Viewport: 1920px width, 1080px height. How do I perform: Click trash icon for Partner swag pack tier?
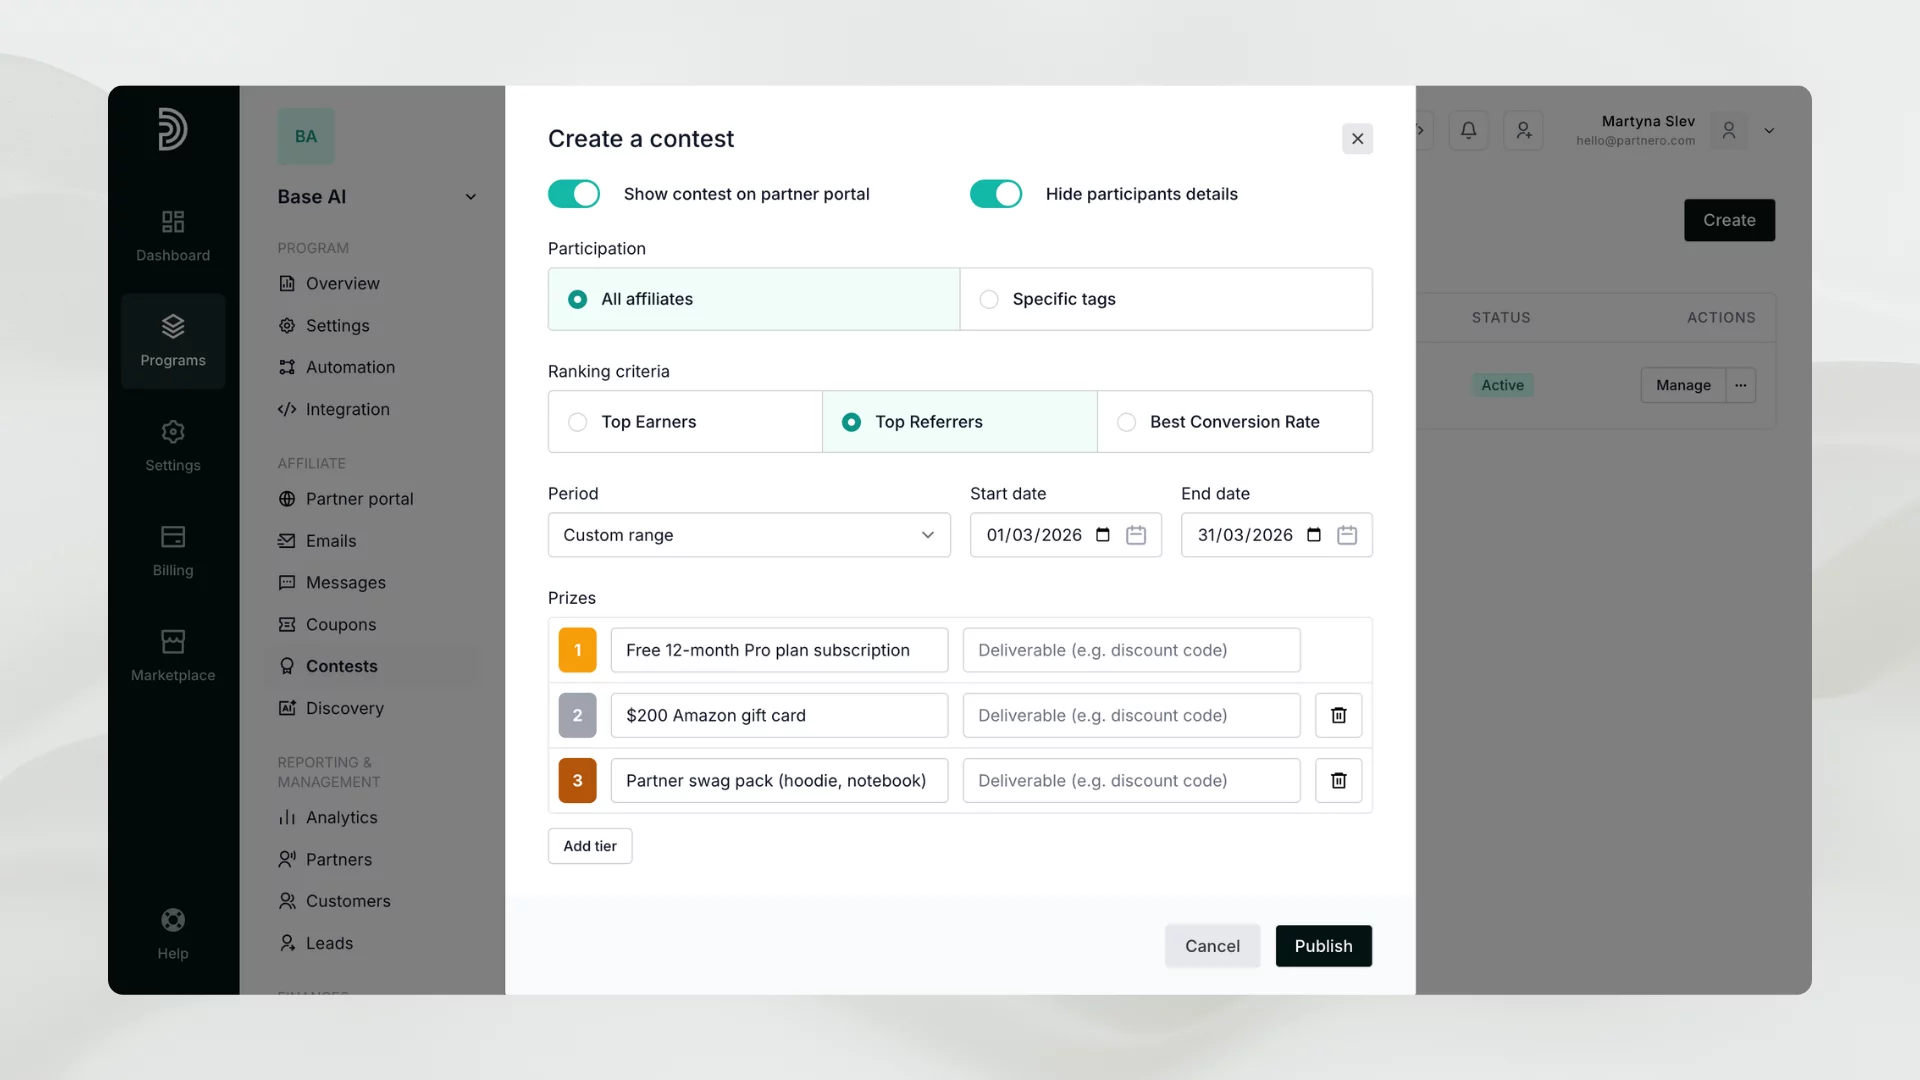(x=1338, y=780)
